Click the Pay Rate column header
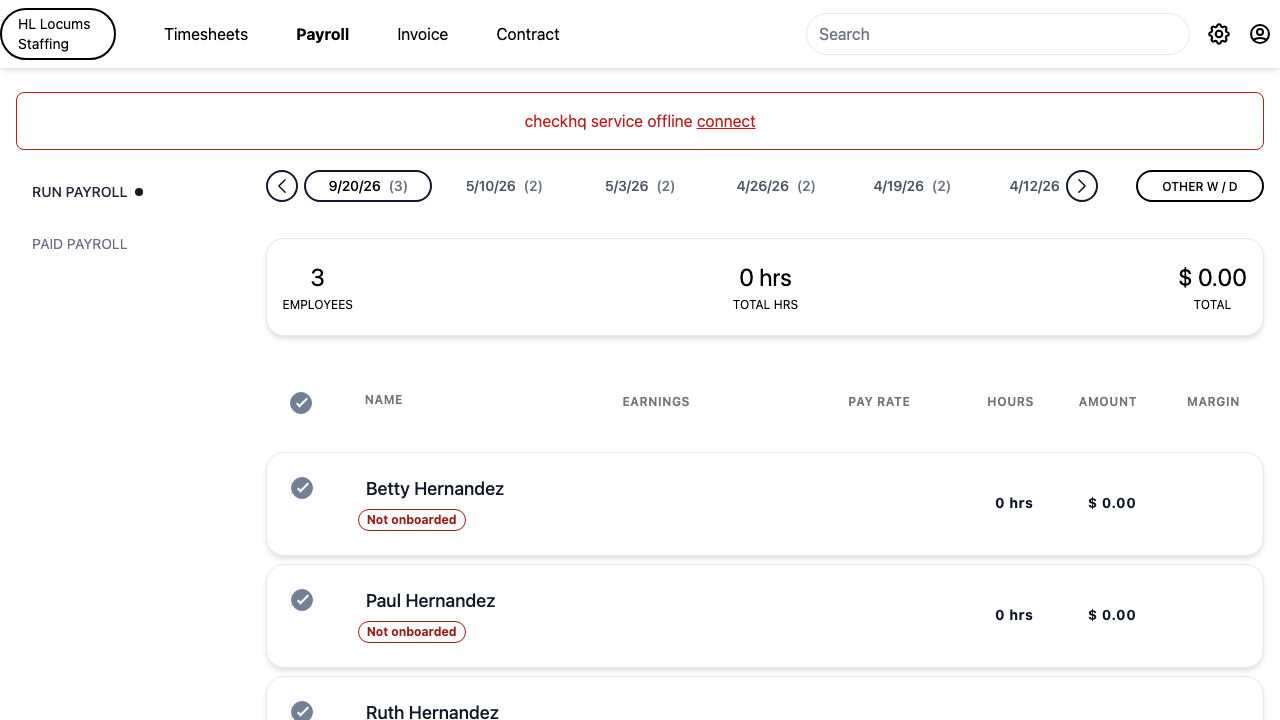This screenshot has height=720, width=1280. 879,402
